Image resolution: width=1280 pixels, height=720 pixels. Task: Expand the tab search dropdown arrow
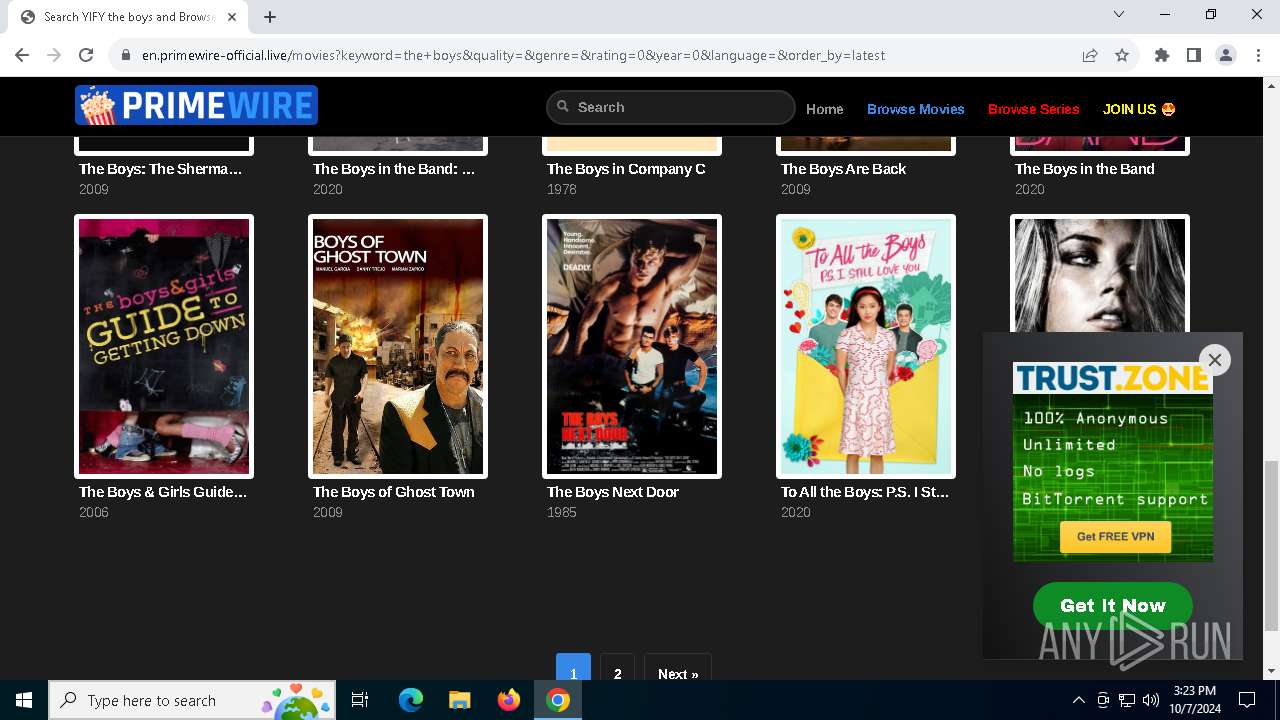pyautogui.click(x=1119, y=14)
